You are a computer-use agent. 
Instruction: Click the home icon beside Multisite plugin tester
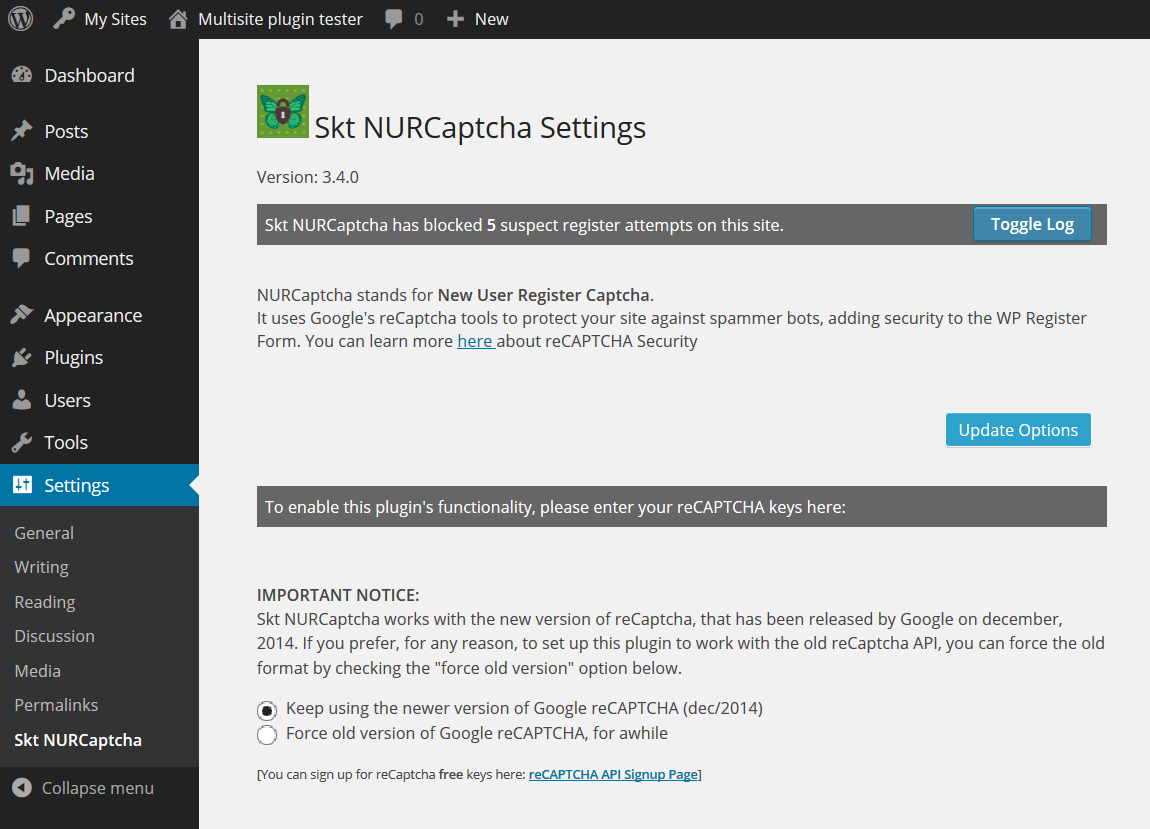(177, 19)
